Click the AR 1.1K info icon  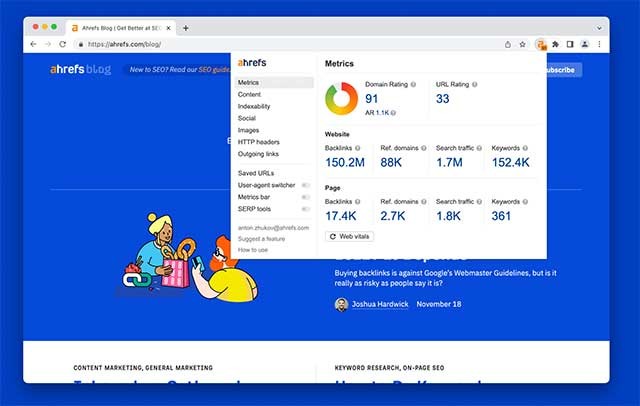tap(393, 113)
